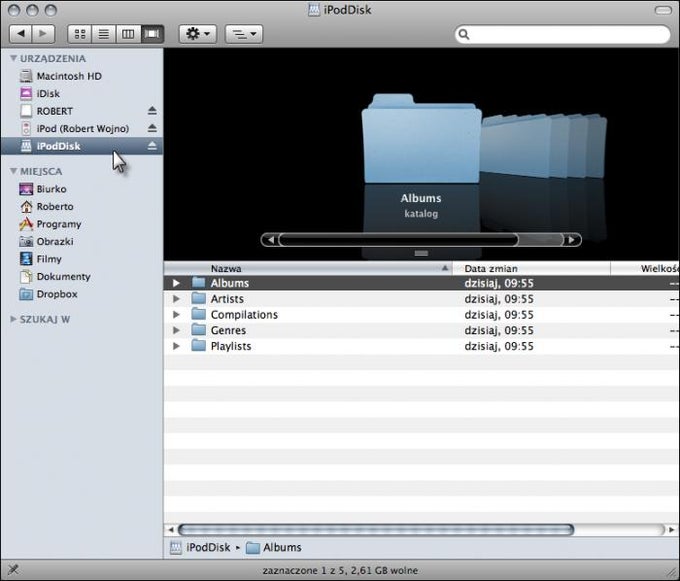The height and width of the screenshot is (581, 680).
Task: Select the Genres folder row
Action: click(x=422, y=330)
